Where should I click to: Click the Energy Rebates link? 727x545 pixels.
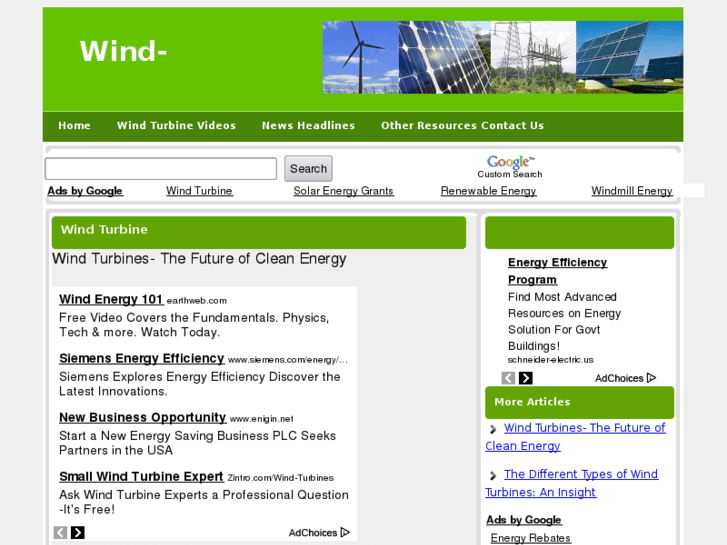[530, 538]
